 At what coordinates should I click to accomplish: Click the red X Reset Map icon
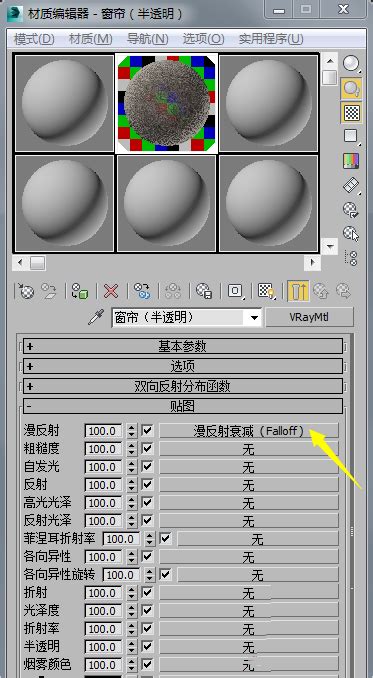pyautogui.click(x=111, y=291)
